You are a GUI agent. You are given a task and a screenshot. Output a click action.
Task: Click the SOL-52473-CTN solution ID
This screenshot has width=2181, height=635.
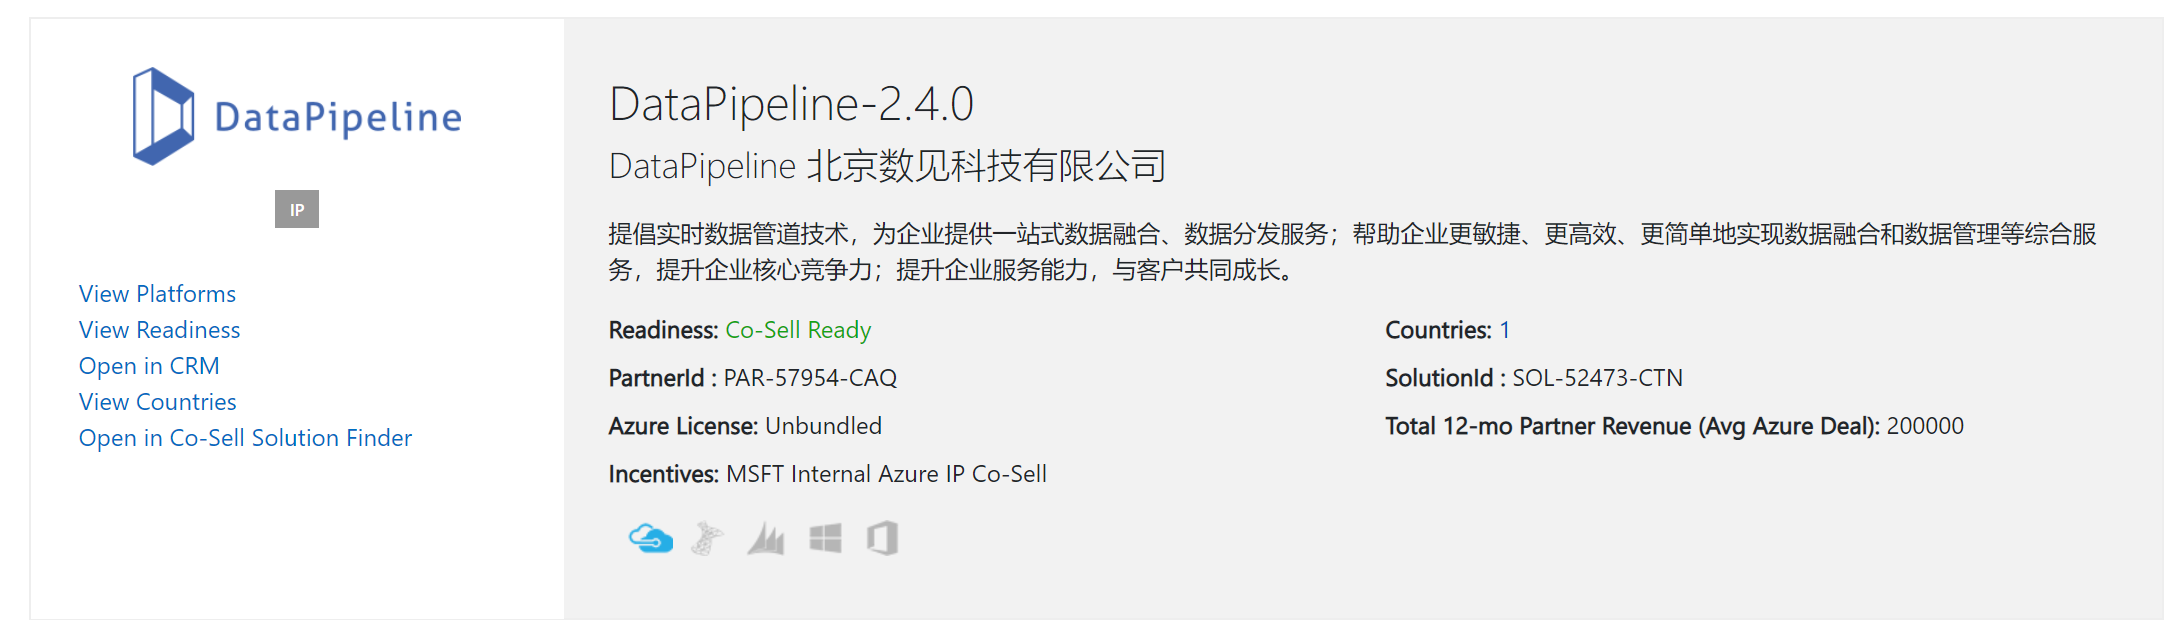1597,378
